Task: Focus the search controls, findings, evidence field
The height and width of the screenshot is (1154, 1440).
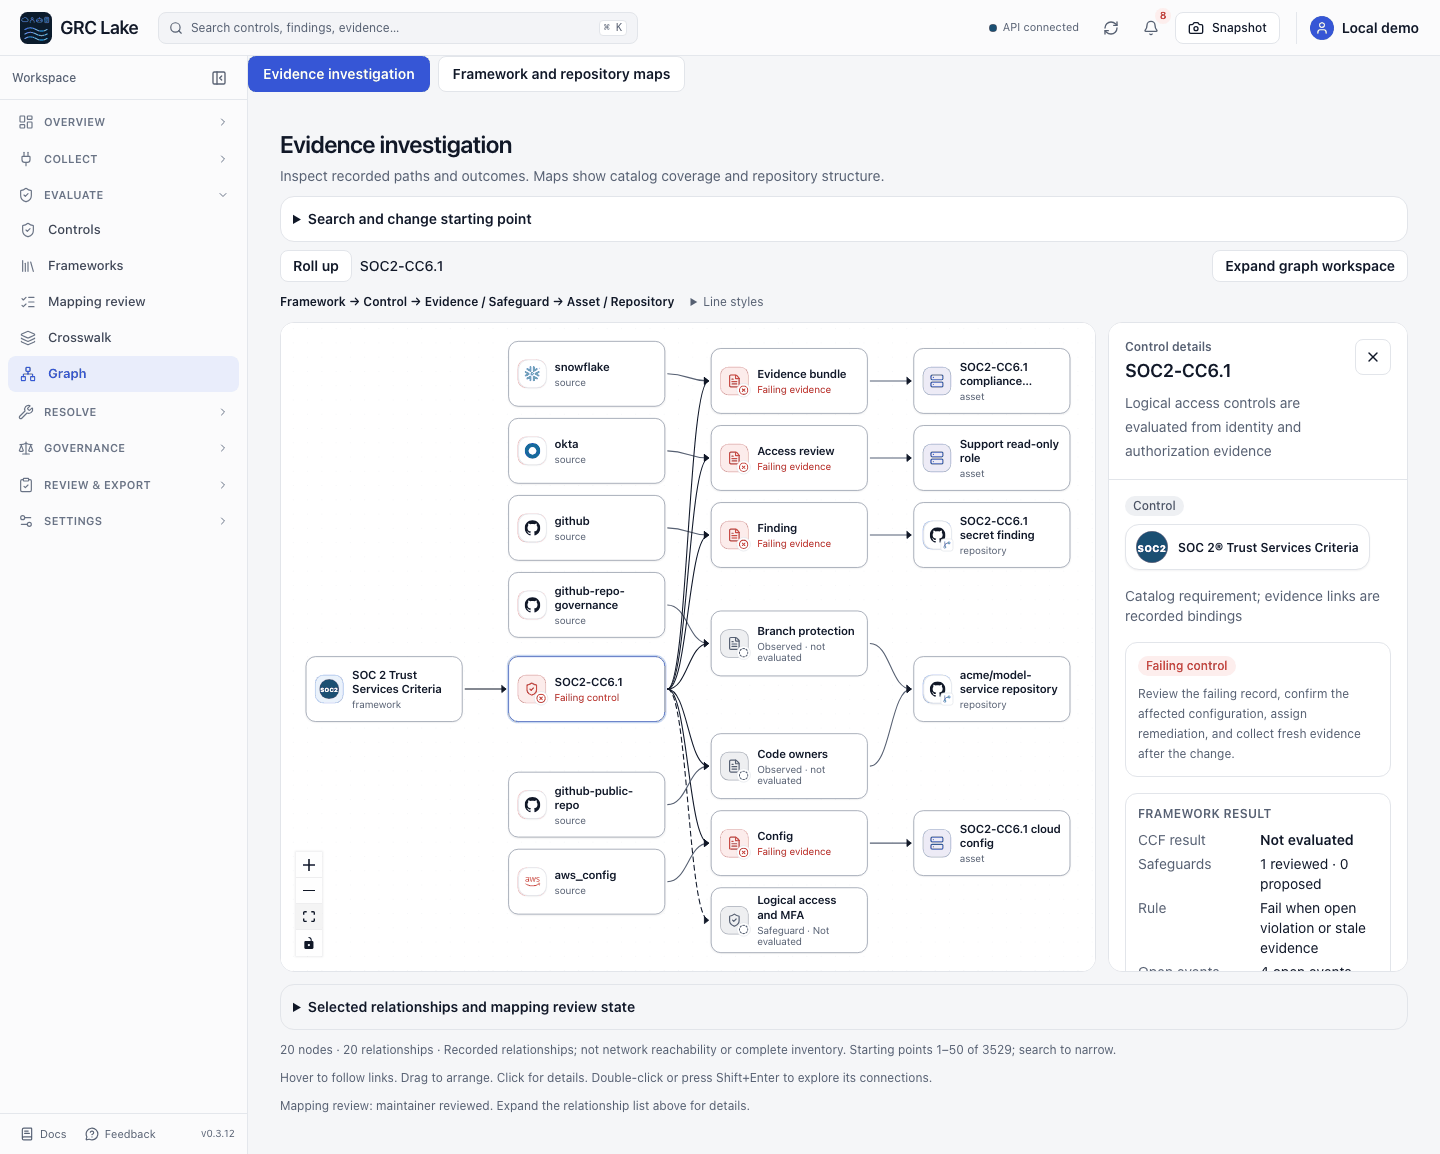Action: pyautogui.click(x=398, y=28)
